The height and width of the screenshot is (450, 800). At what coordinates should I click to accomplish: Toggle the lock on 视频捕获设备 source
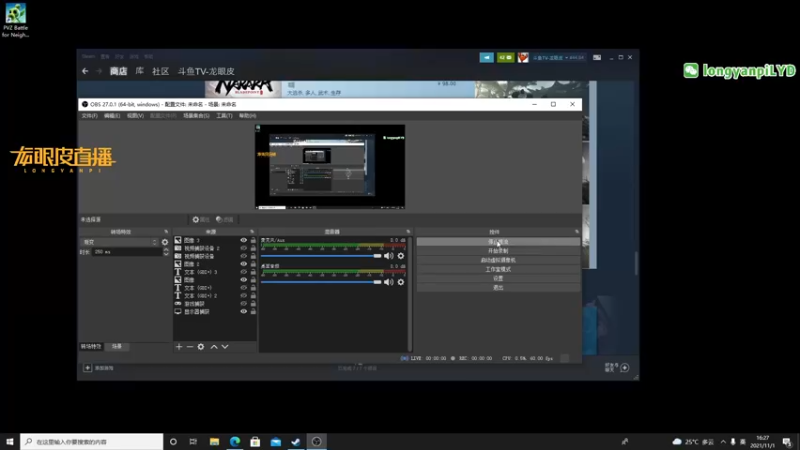pyautogui.click(x=253, y=256)
